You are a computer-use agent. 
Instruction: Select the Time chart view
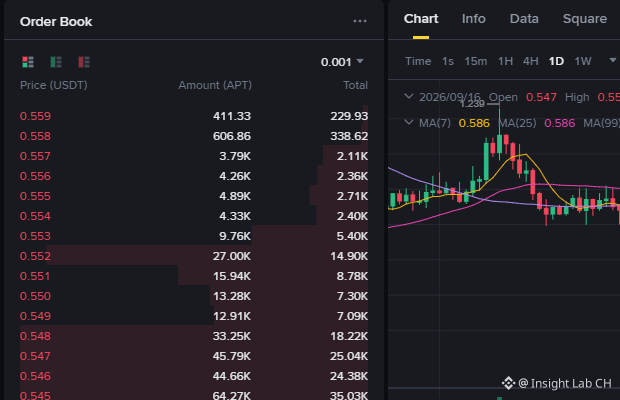pyautogui.click(x=418, y=61)
